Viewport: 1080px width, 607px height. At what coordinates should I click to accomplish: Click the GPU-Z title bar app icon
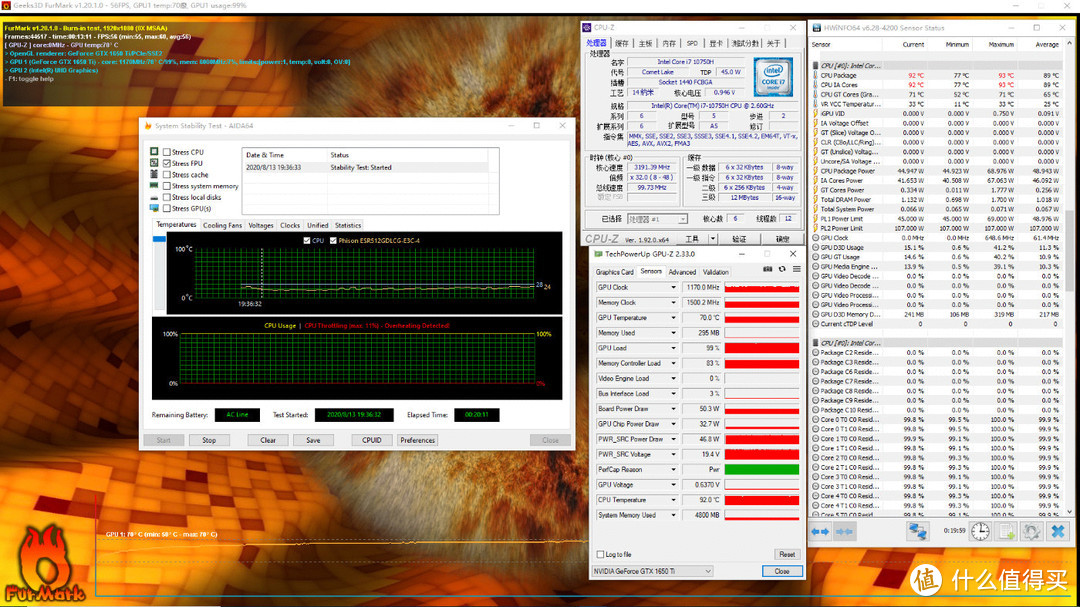pos(598,254)
